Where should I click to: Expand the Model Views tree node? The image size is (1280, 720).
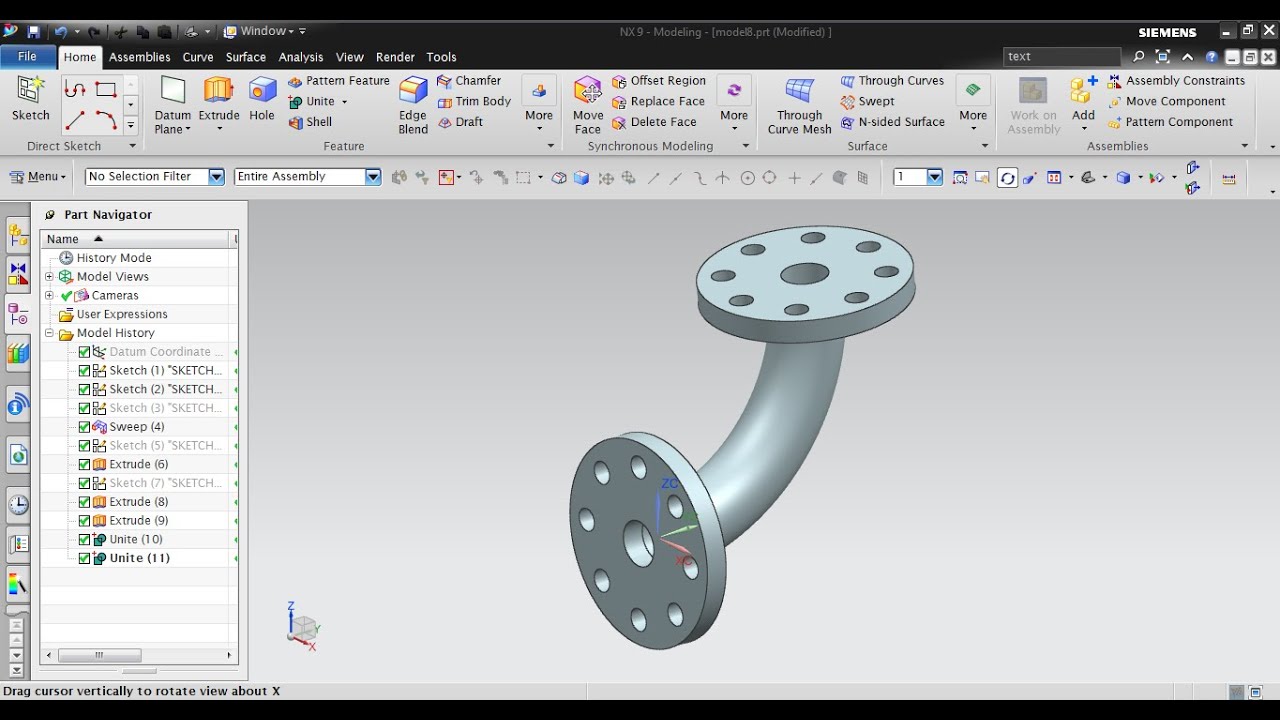[49, 277]
